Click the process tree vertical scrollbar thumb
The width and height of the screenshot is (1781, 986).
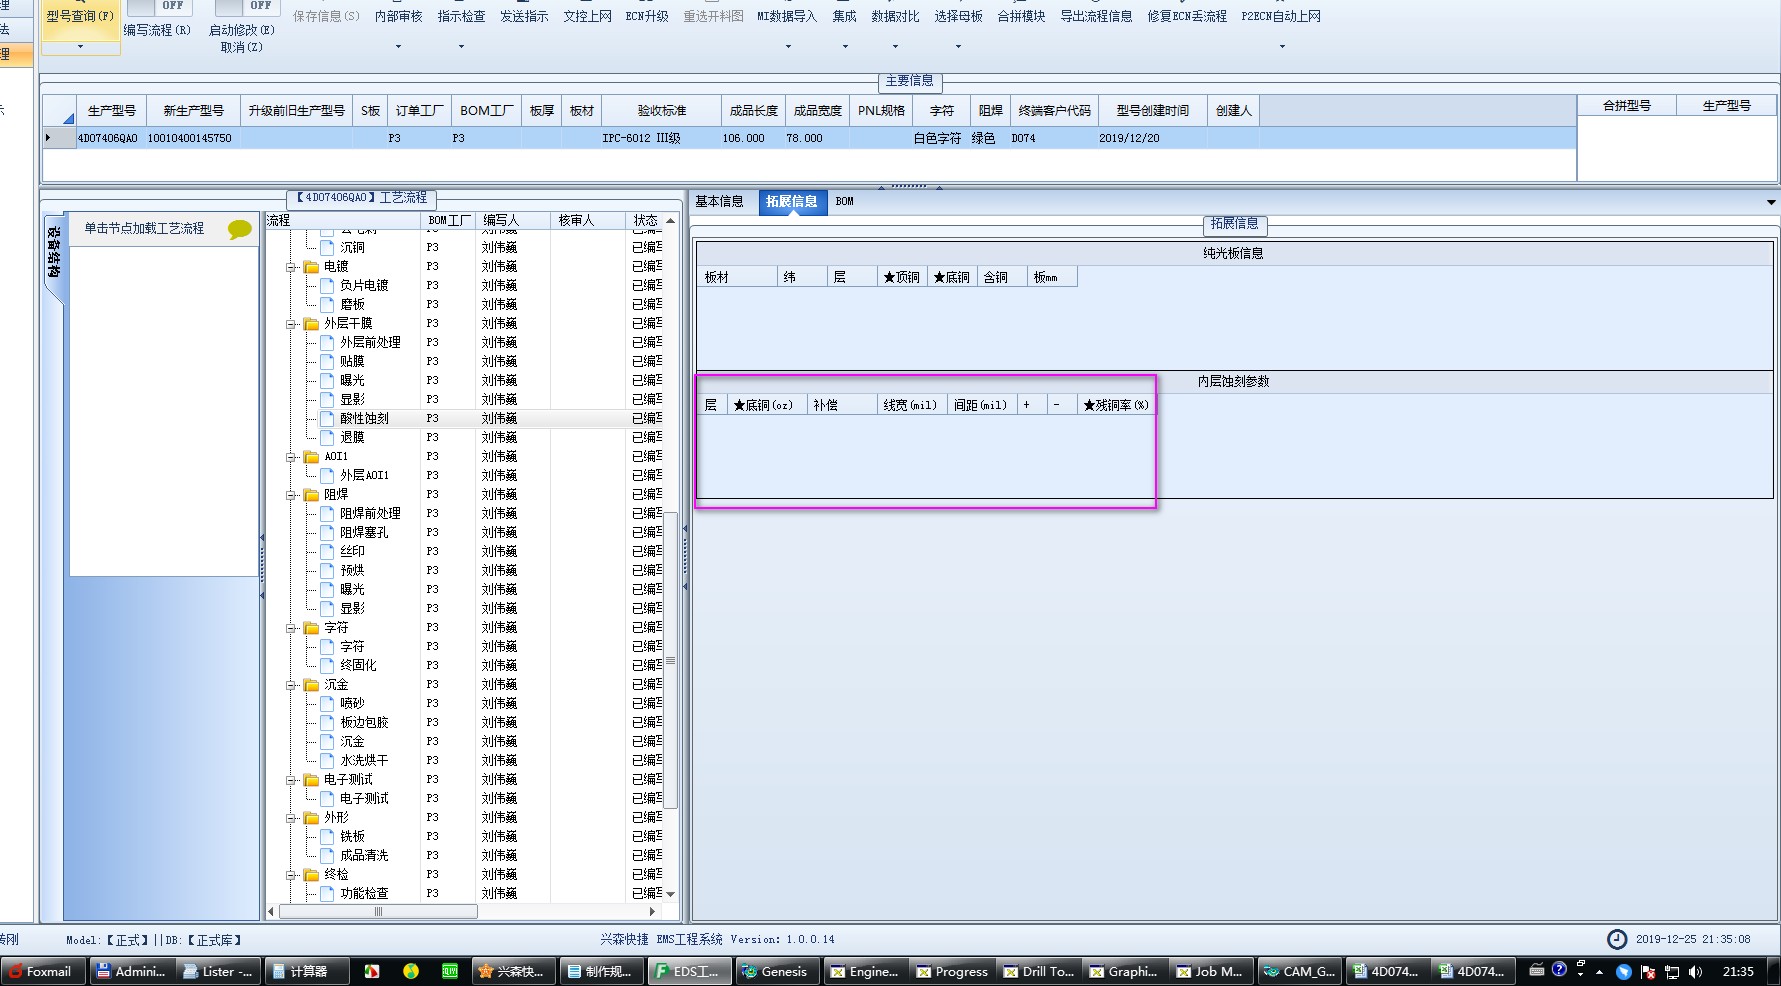pos(671,662)
